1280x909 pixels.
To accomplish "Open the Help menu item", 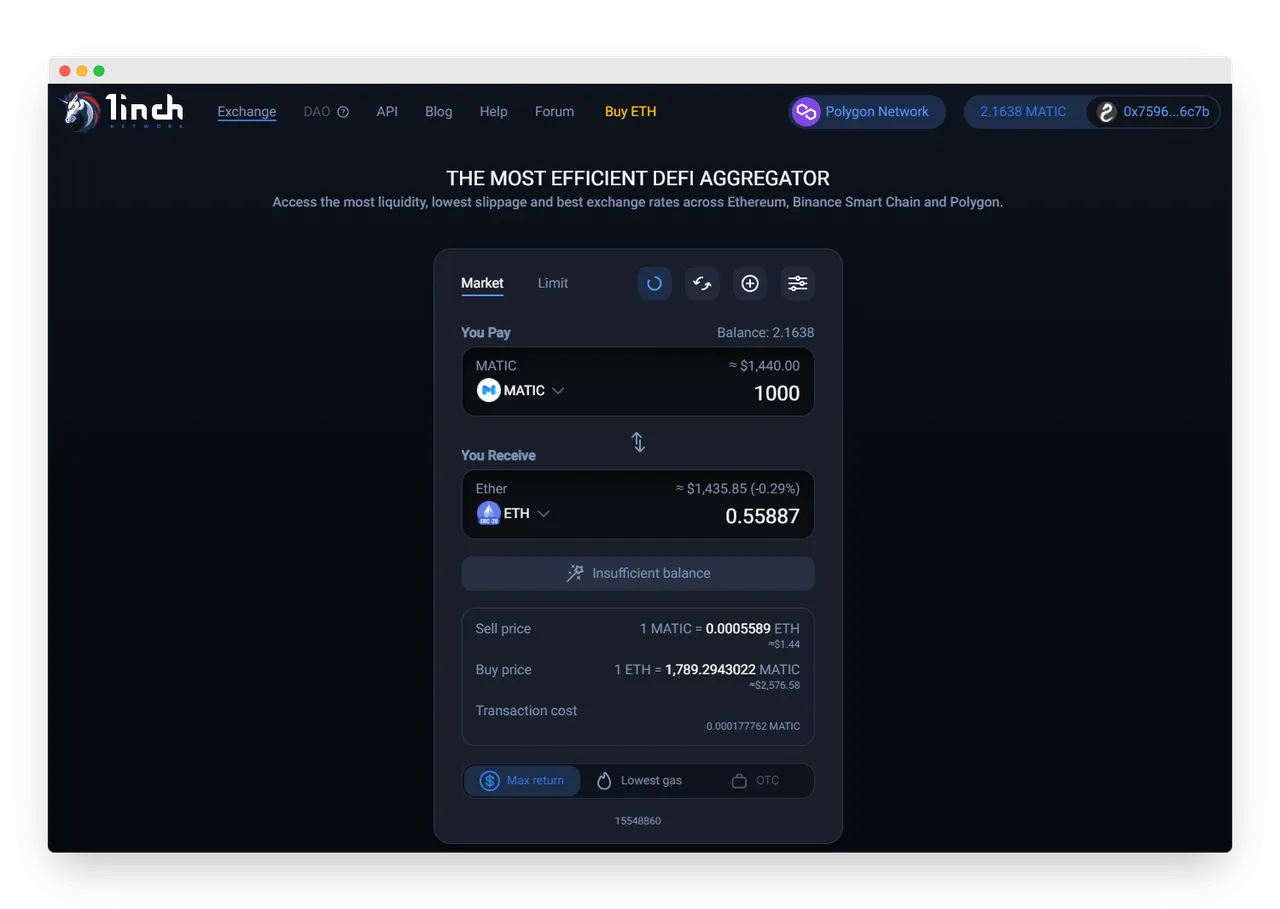I will point(494,112).
